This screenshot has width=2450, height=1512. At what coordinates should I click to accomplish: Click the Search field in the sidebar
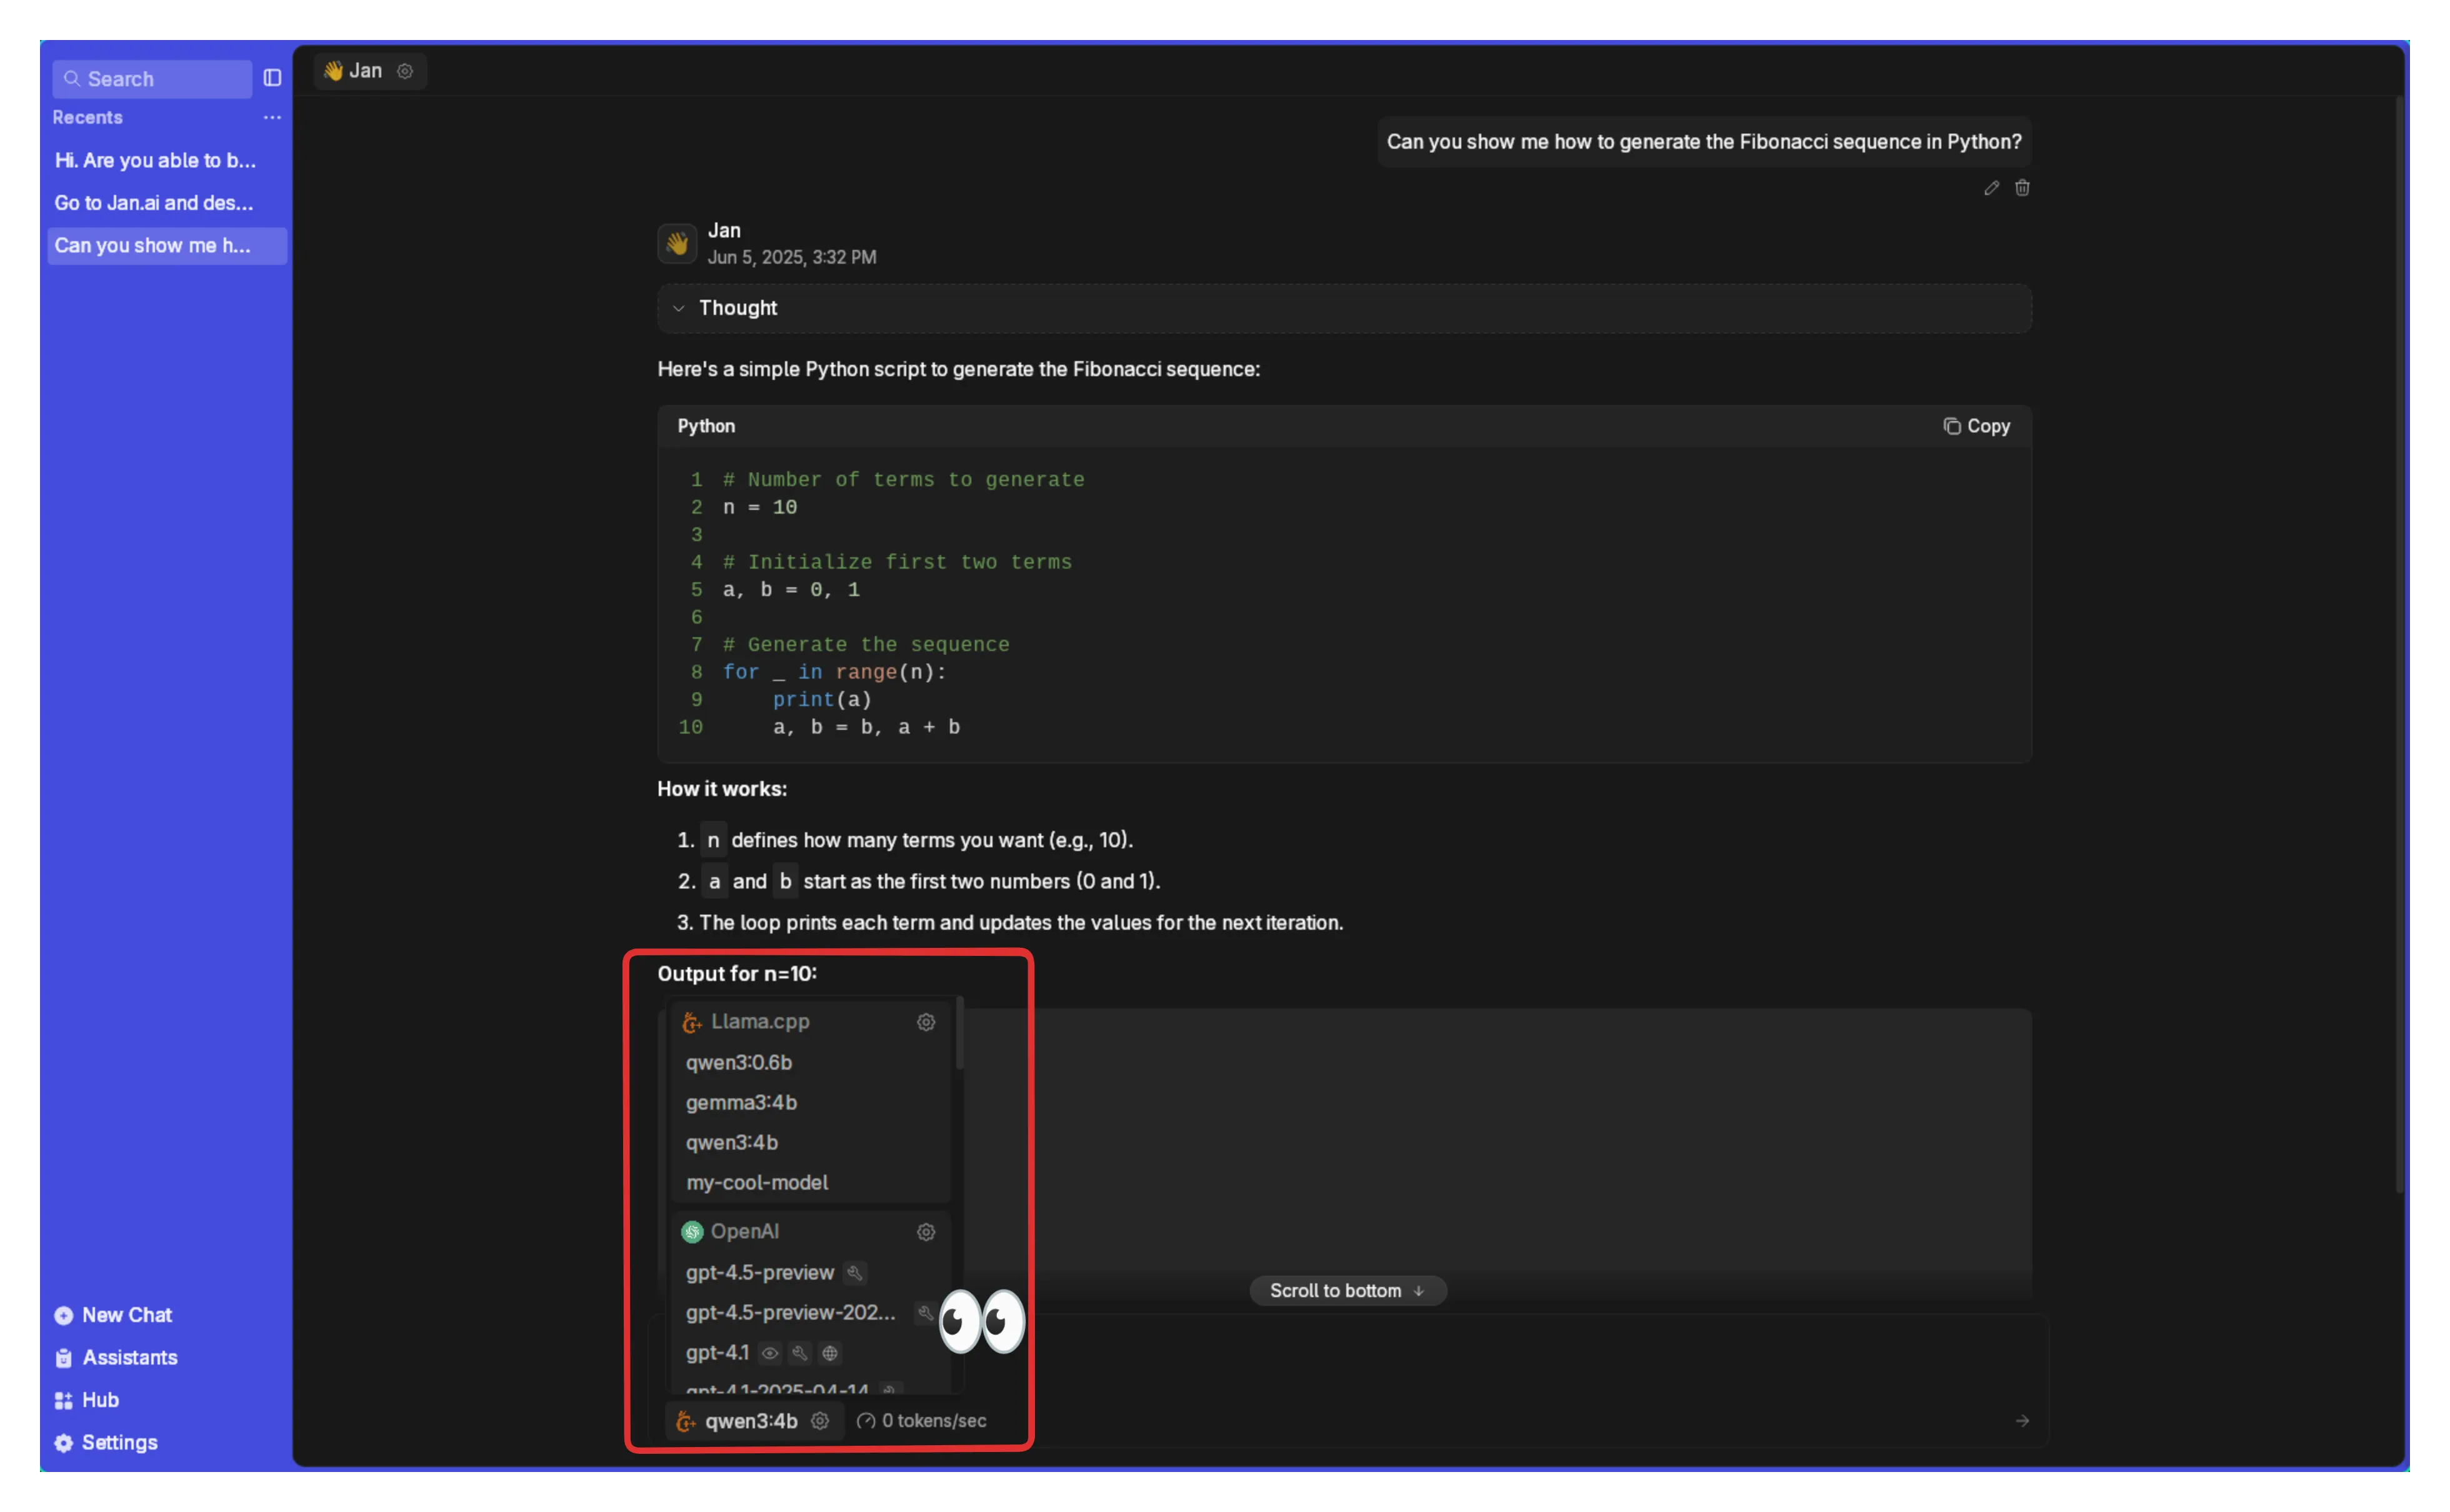151,78
